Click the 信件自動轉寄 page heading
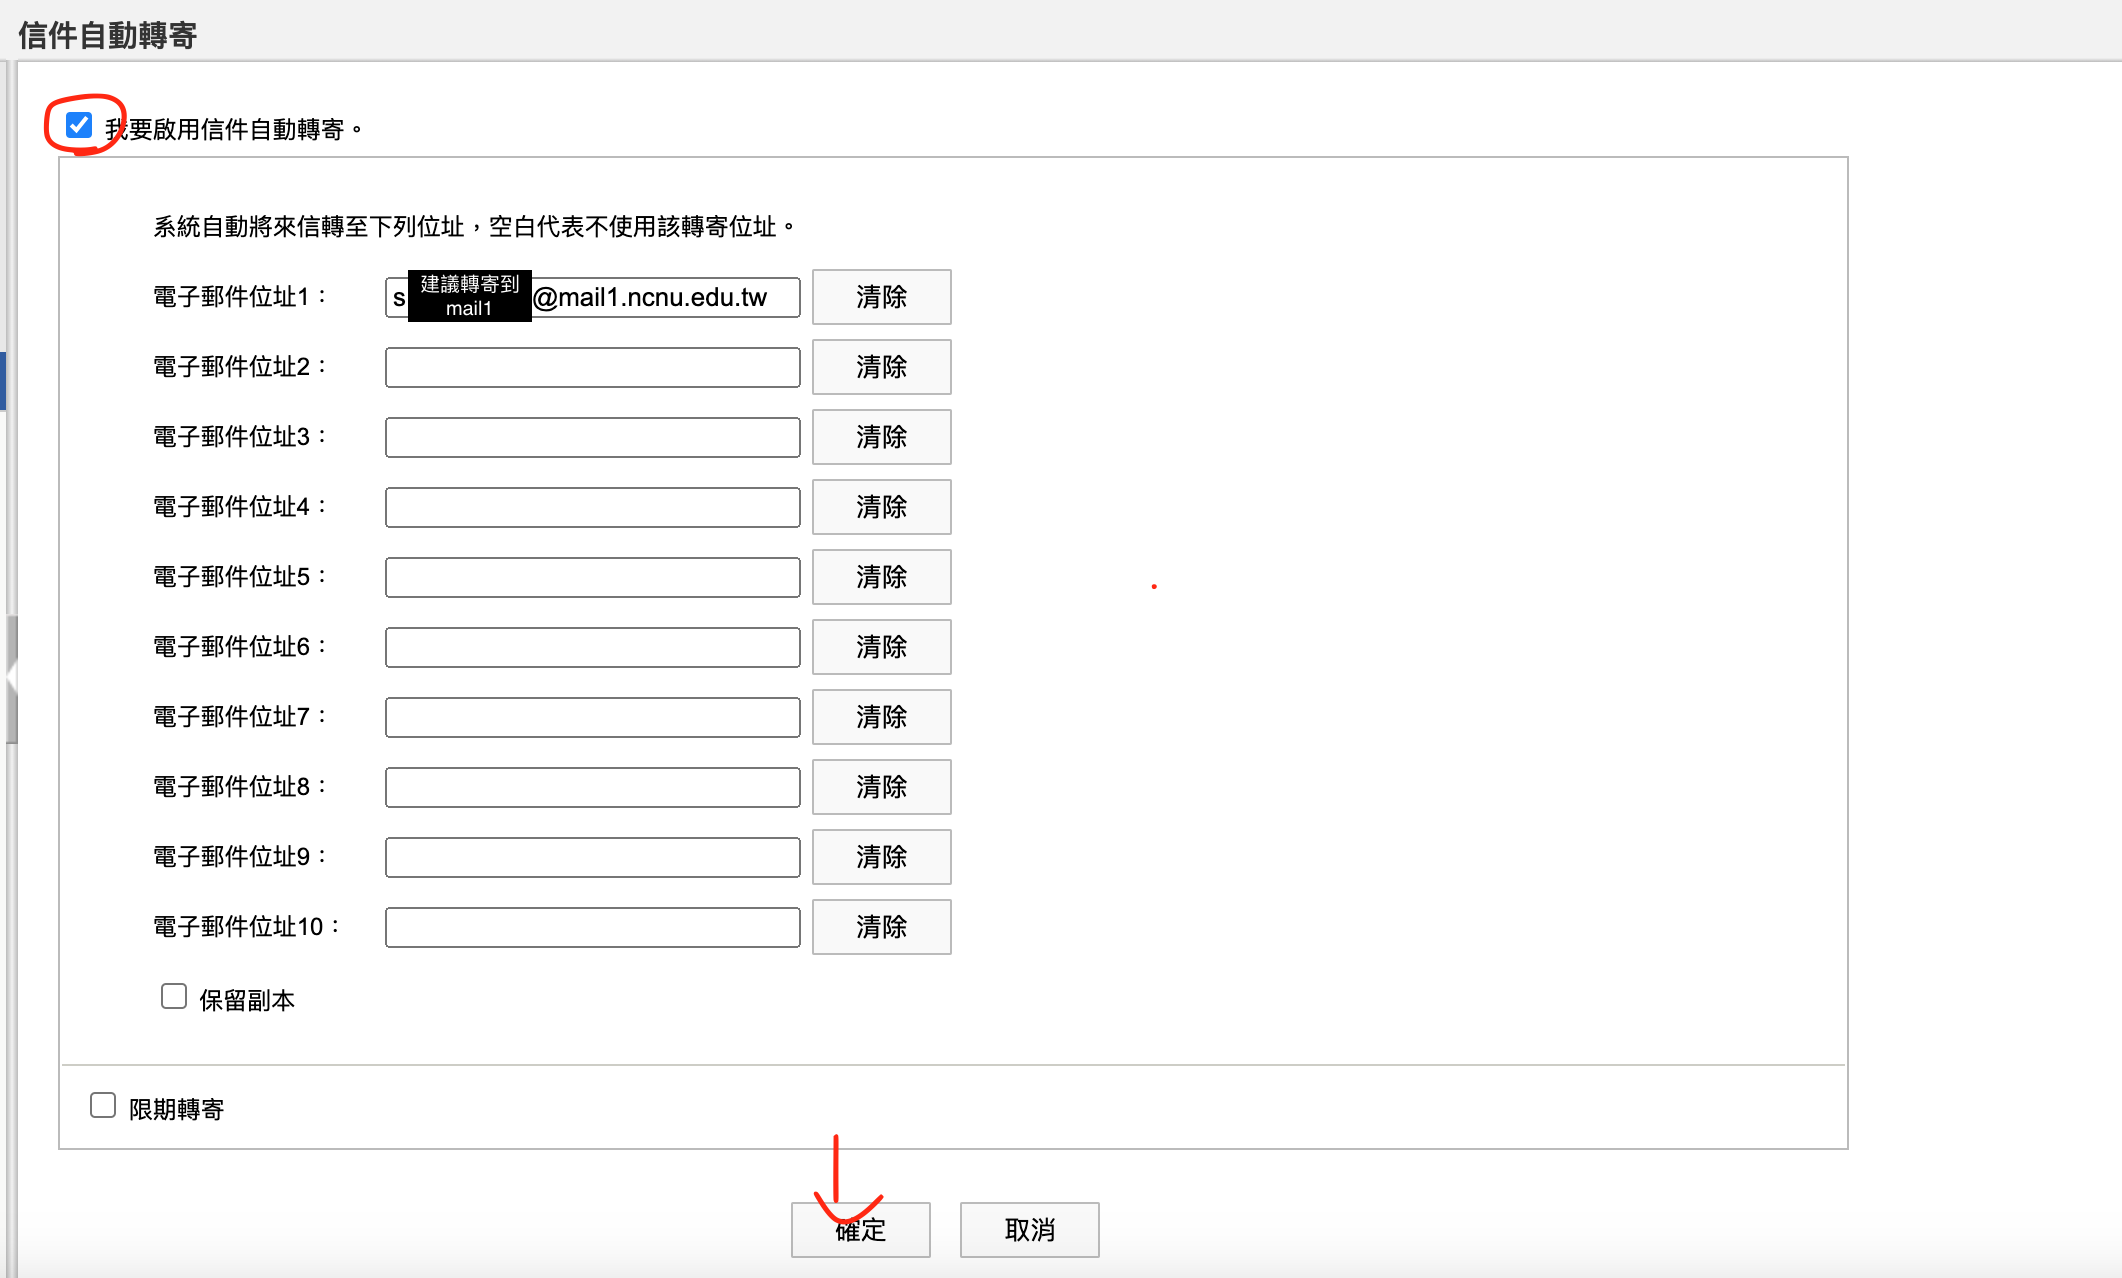The width and height of the screenshot is (2122, 1278). tap(108, 35)
